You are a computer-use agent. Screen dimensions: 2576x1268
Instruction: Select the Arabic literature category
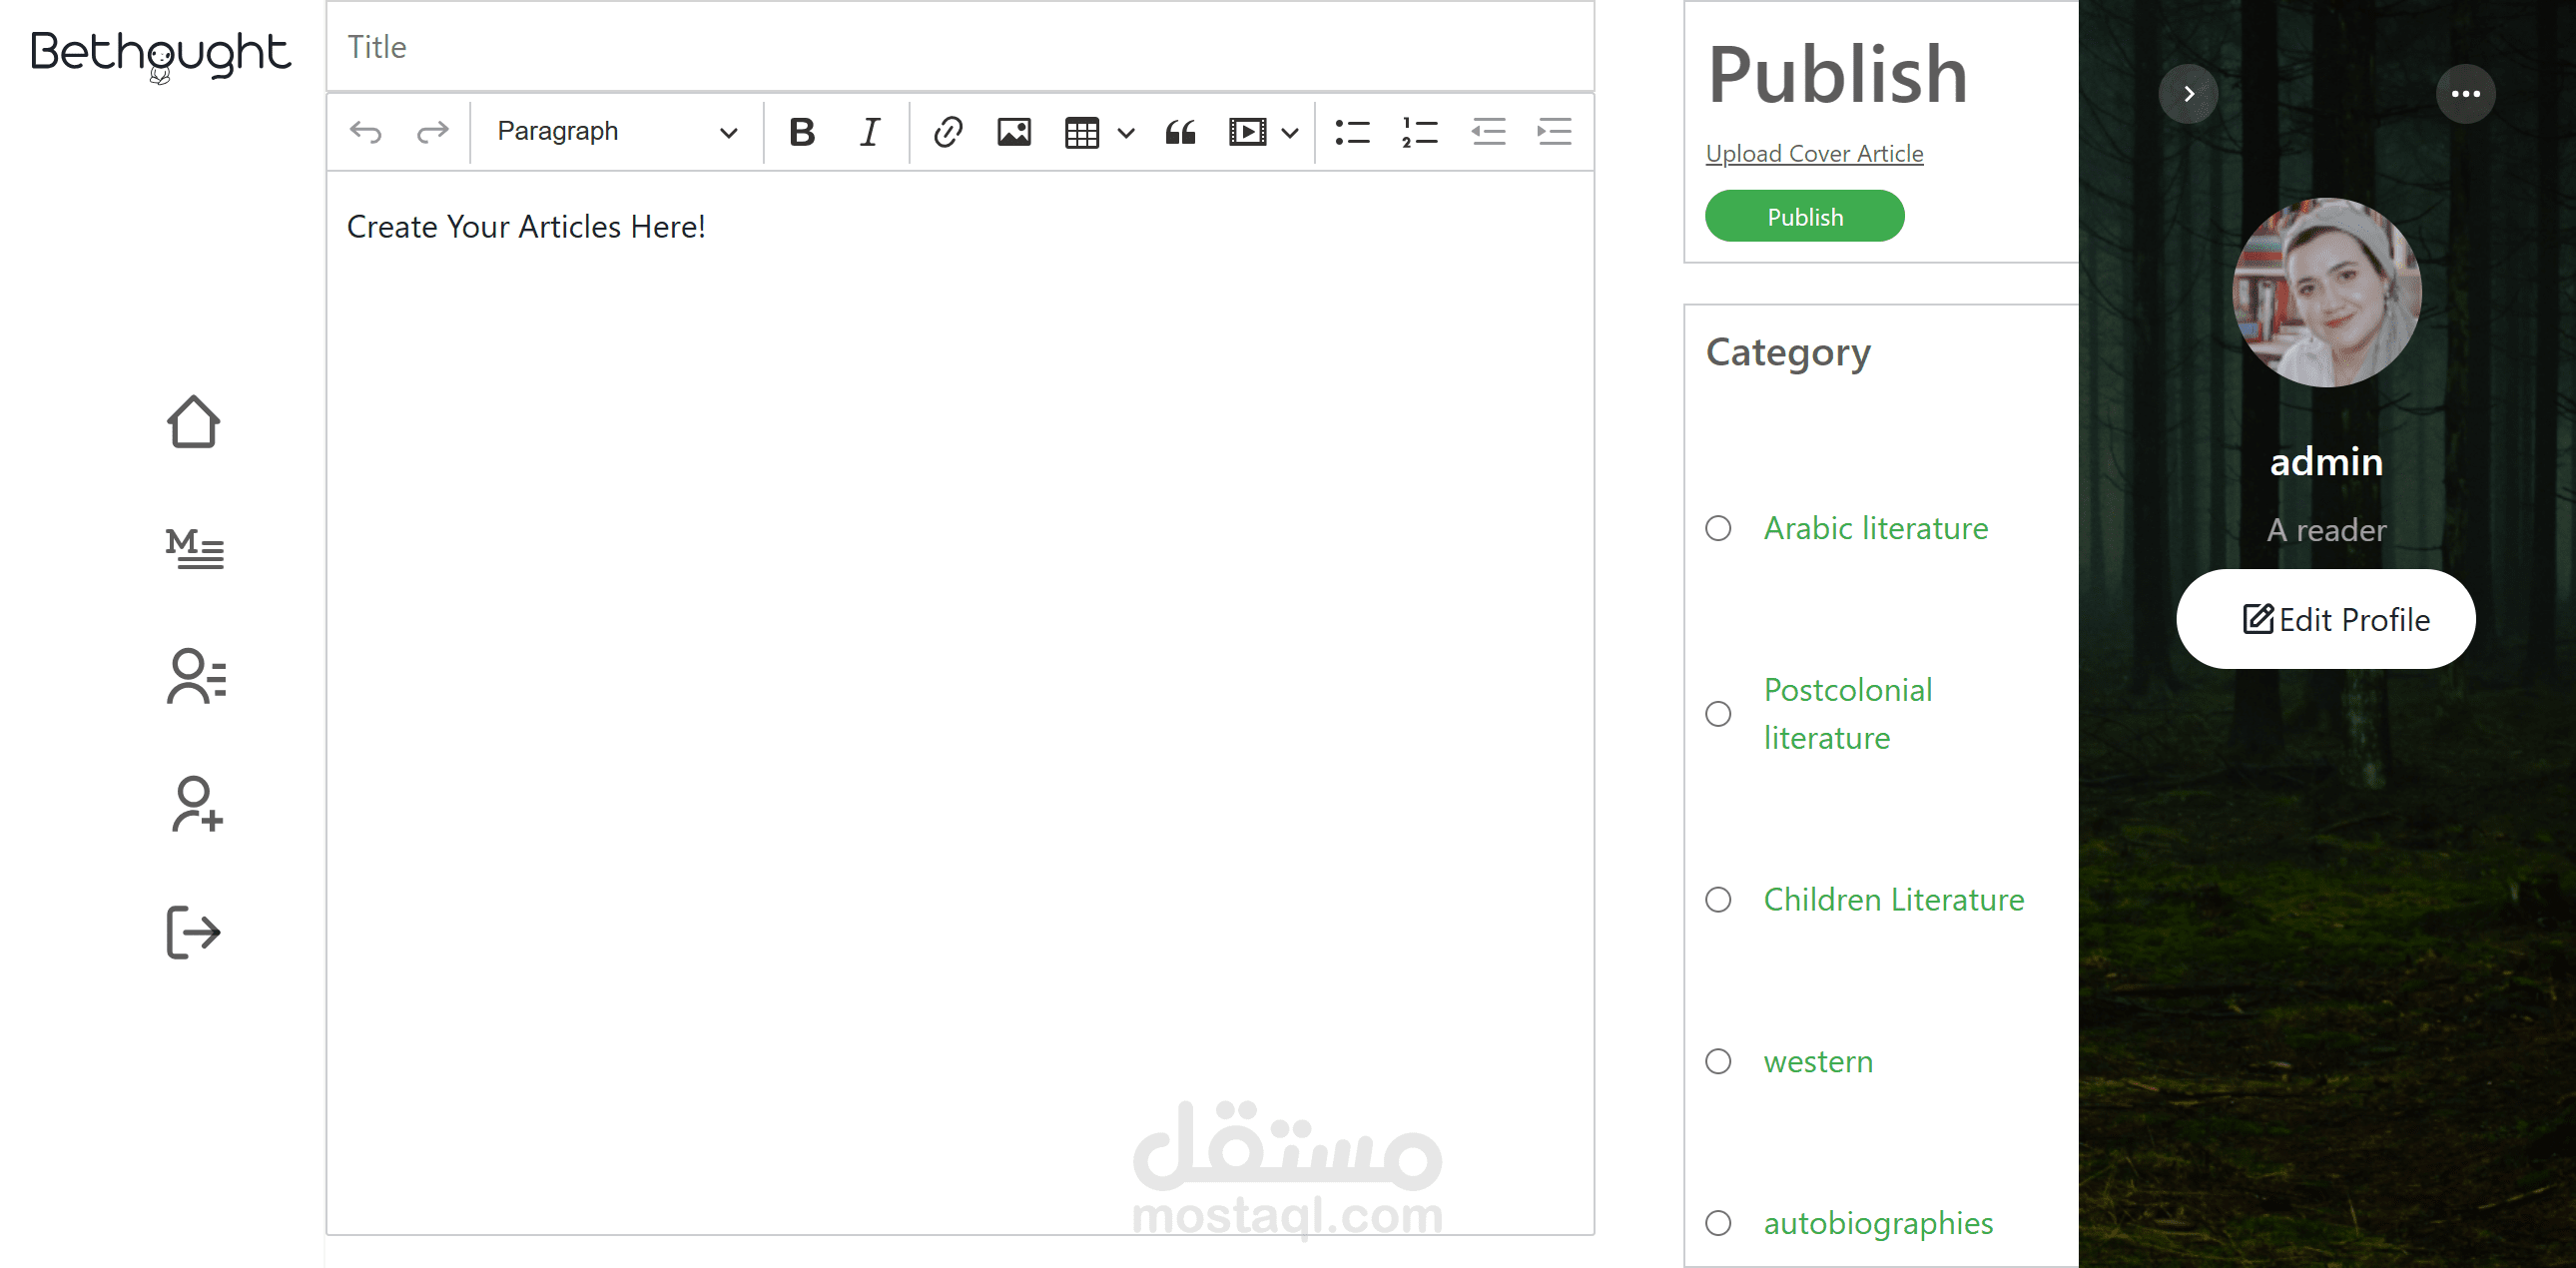click(1718, 528)
